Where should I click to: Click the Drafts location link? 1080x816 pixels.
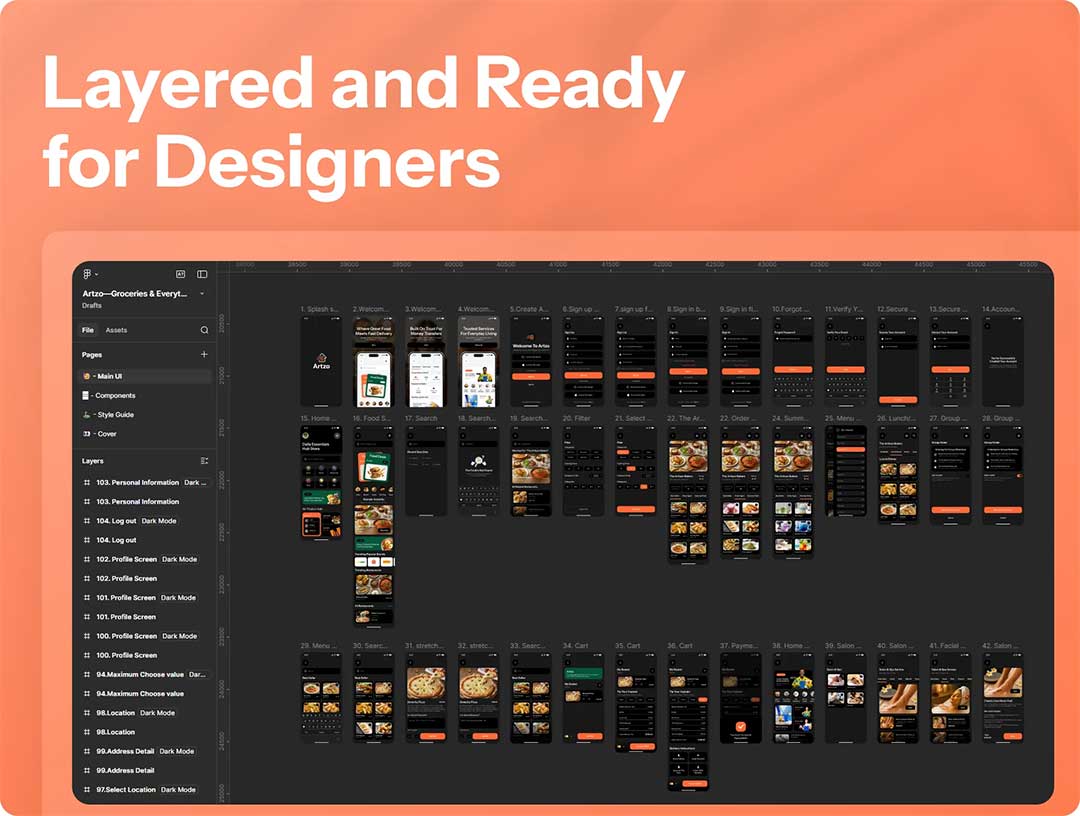92,306
